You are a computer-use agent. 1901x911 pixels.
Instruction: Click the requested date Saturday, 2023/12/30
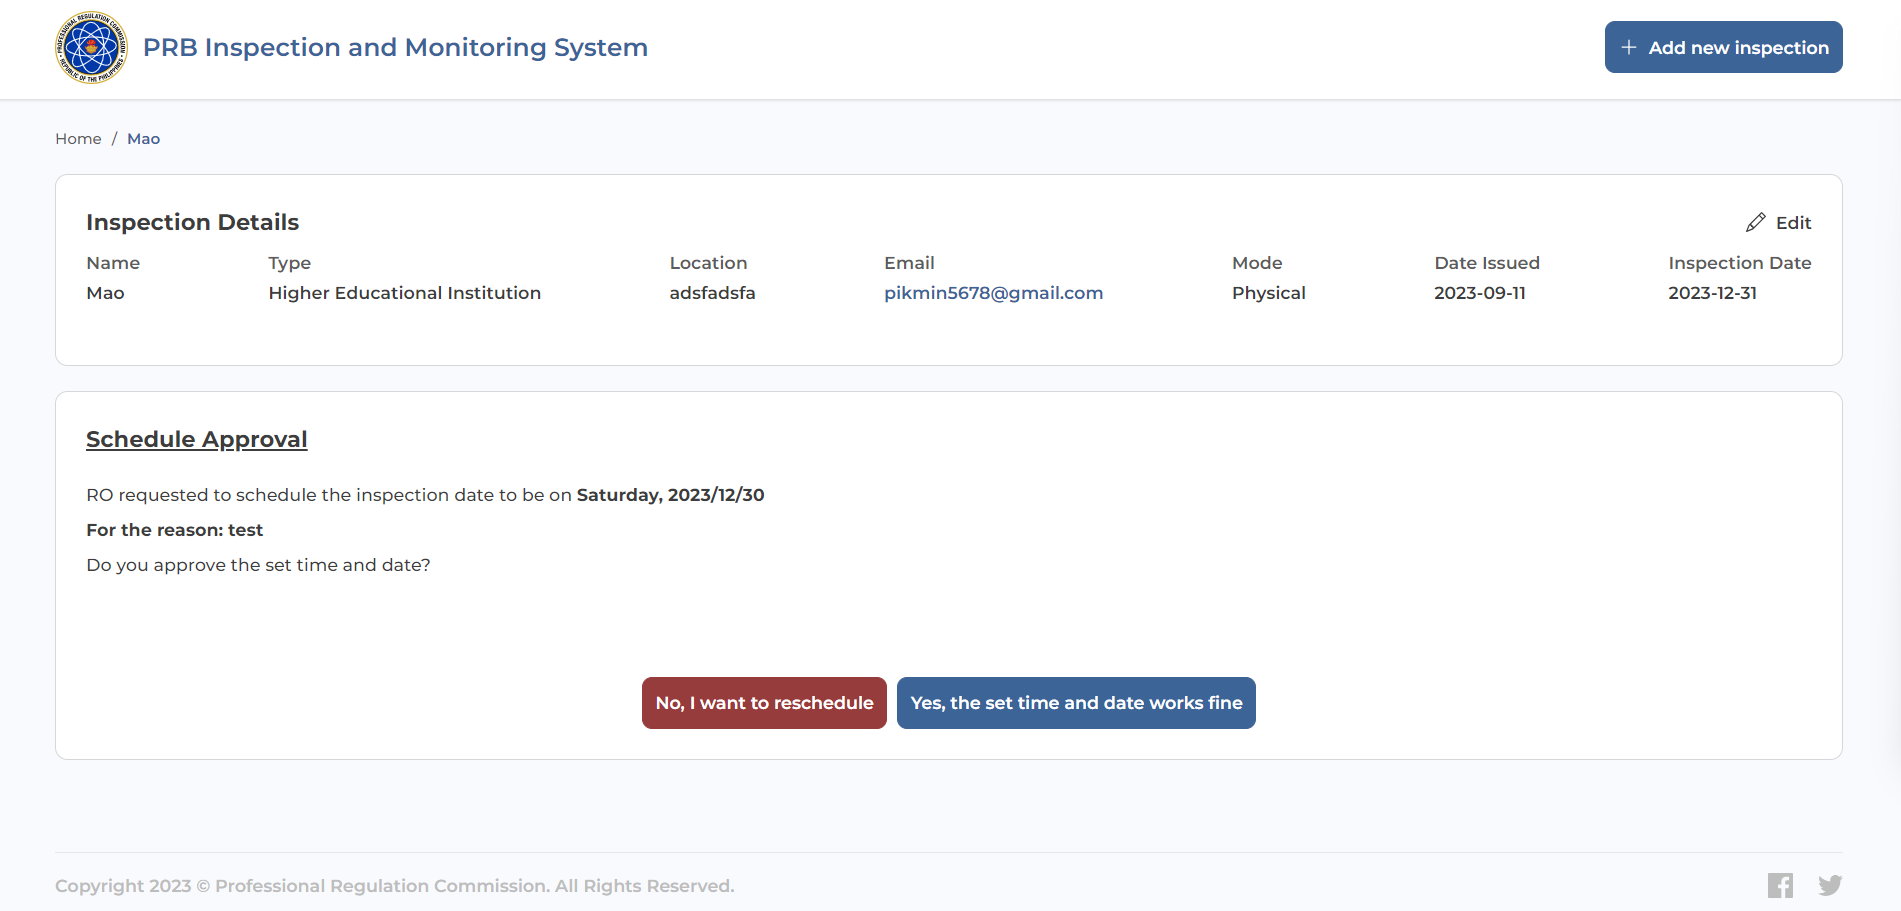point(670,495)
